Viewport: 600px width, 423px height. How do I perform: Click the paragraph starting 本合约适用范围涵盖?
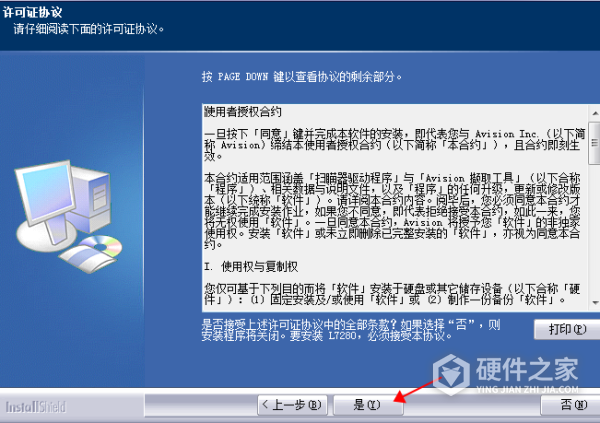(x=392, y=211)
